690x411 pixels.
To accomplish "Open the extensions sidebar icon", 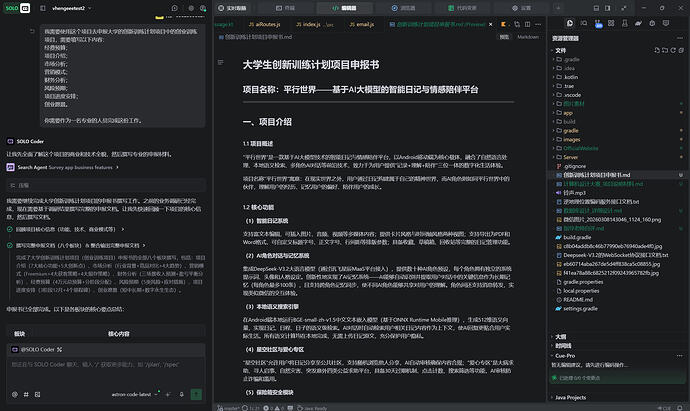I will [x=611, y=23].
